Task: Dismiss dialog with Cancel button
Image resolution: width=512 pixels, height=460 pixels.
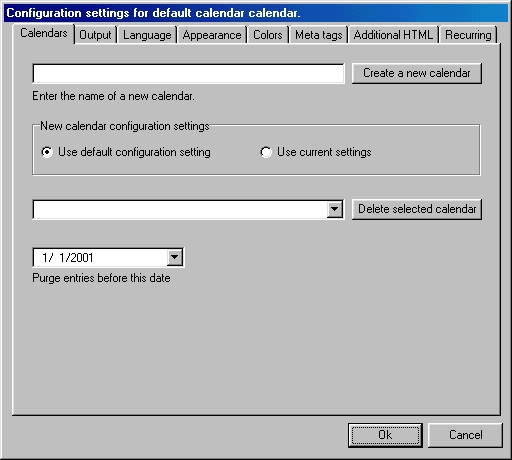Action: 465,435
